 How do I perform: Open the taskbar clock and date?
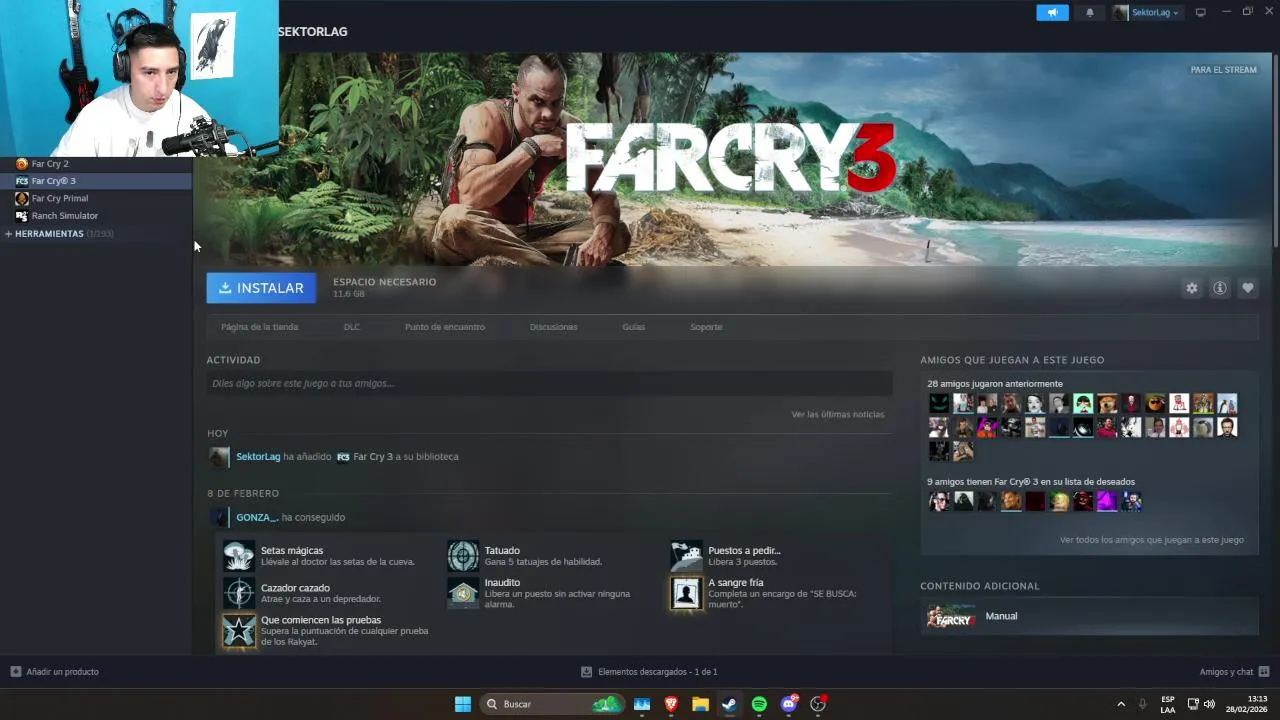[1247, 704]
